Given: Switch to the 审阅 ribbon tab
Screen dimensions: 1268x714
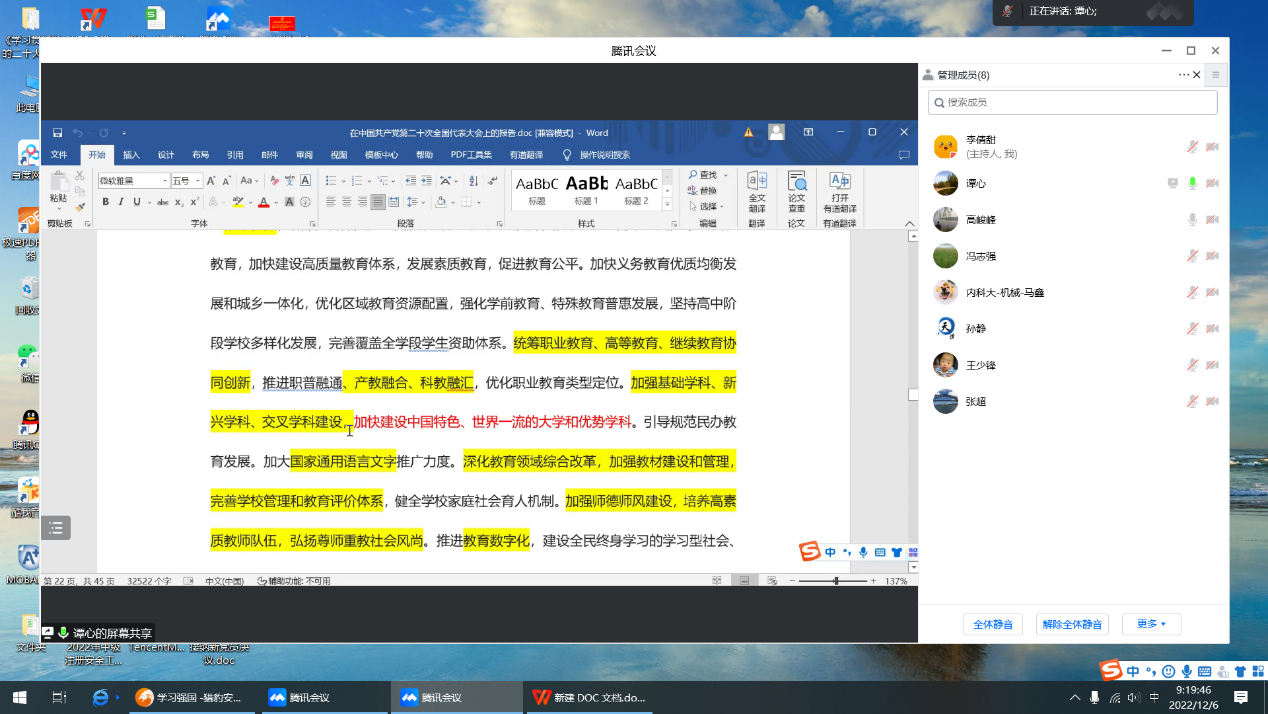Looking at the screenshot, I should [x=304, y=155].
